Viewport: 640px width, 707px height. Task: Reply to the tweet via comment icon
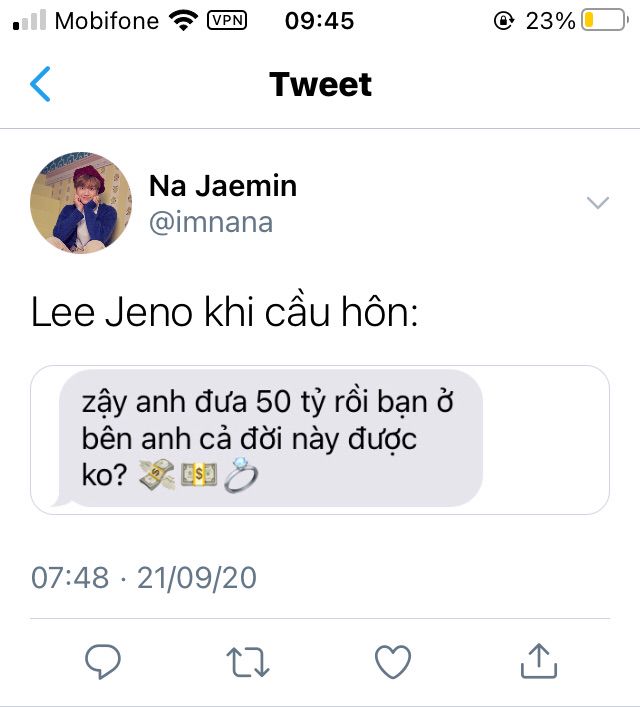pyautogui.click(x=103, y=661)
